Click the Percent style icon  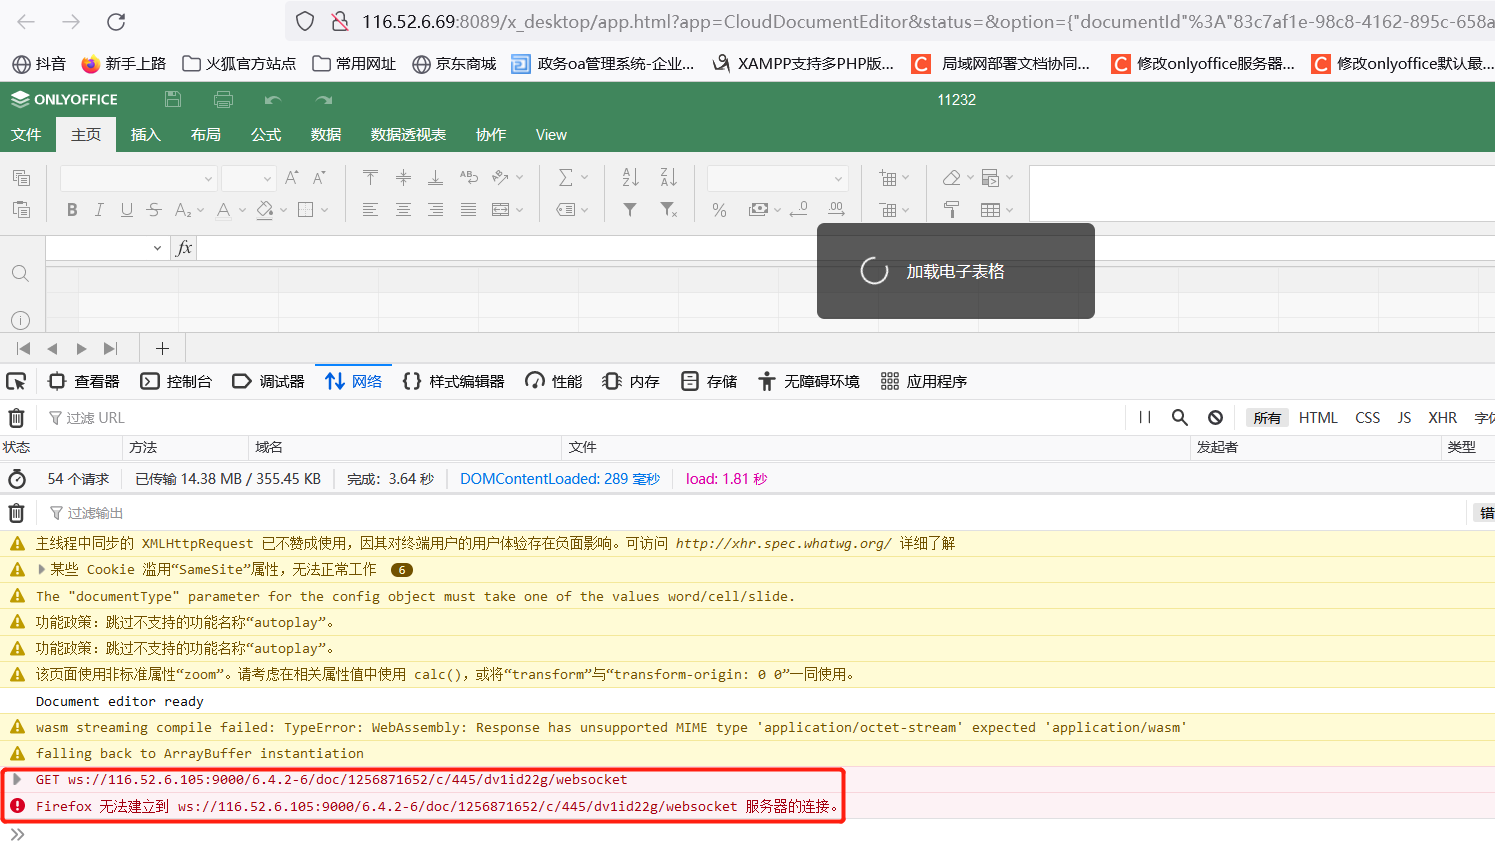pyautogui.click(x=719, y=210)
